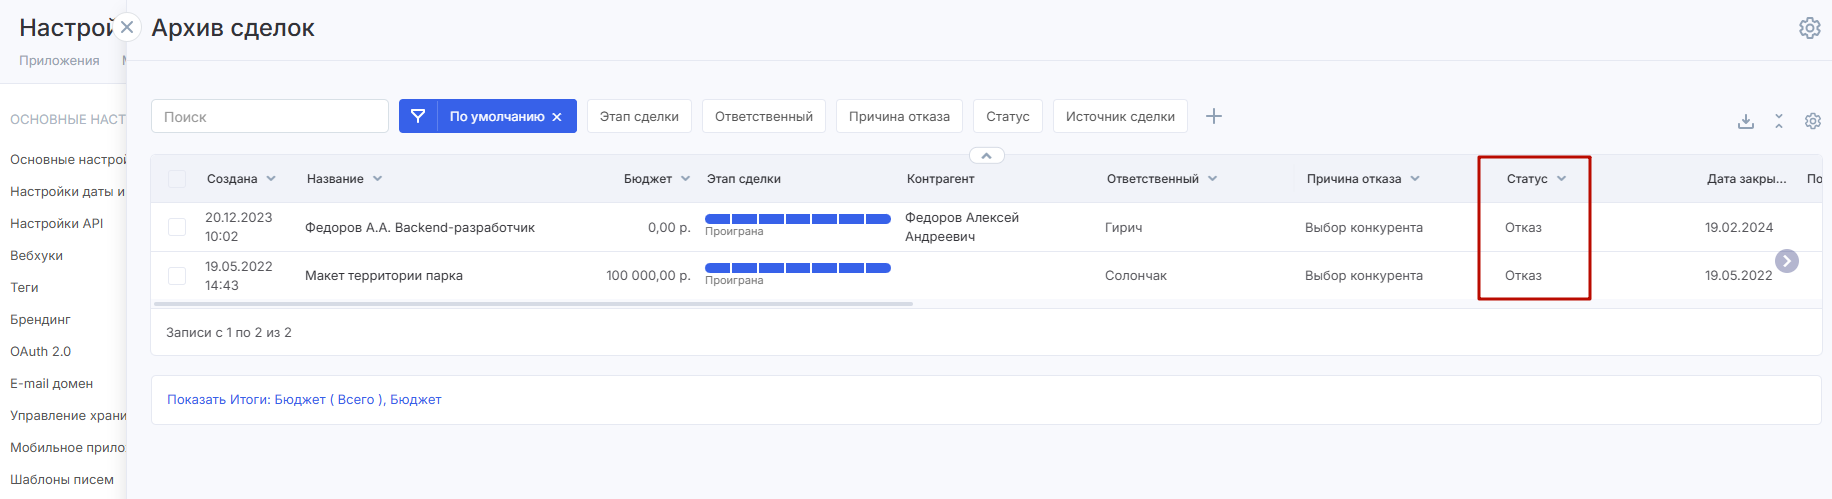
Task: Click the collapse rows double-chevron icon
Action: pyautogui.click(x=1778, y=121)
